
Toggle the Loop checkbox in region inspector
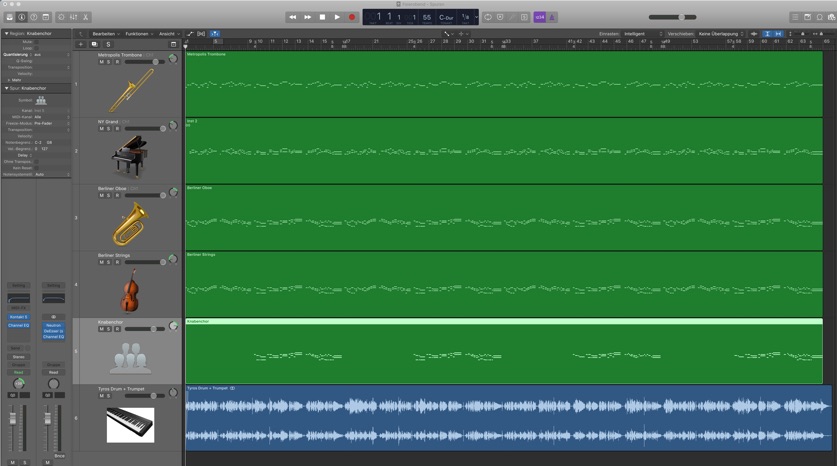(x=36, y=48)
